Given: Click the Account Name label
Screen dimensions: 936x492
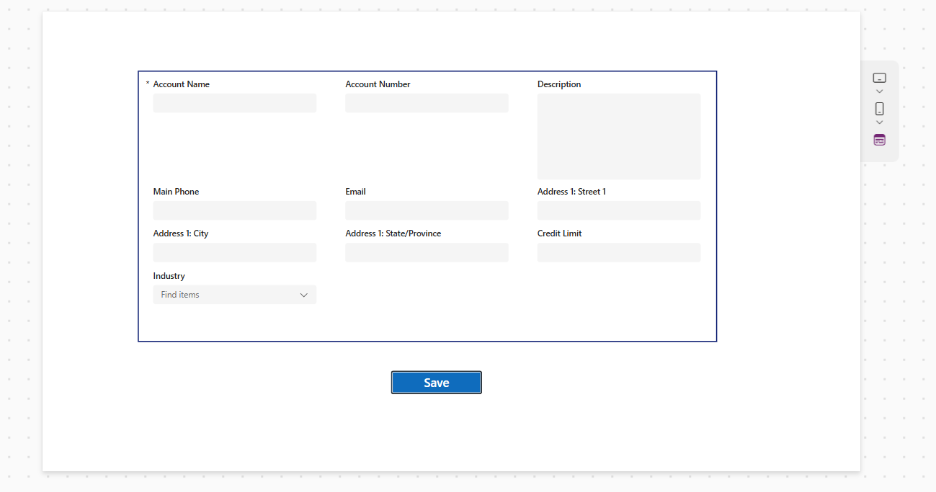Looking at the screenshot, I should coord(181,84).
